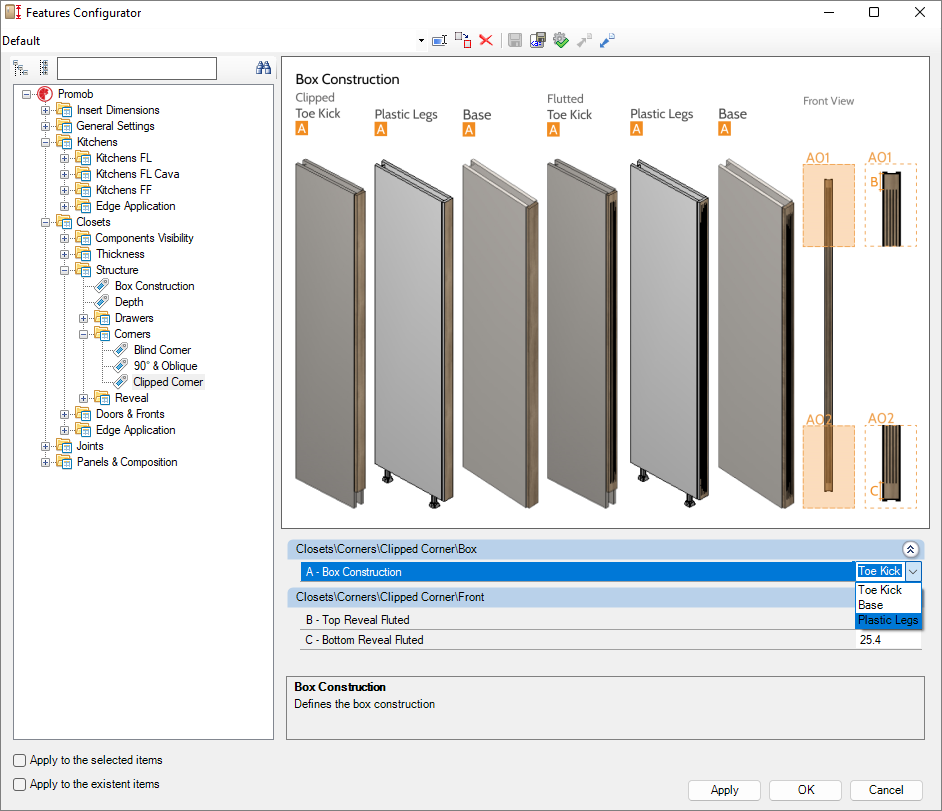This screenshot has height=811, width=942.
Task: Click the collapse all tree icon
Action: pos(43,68)
